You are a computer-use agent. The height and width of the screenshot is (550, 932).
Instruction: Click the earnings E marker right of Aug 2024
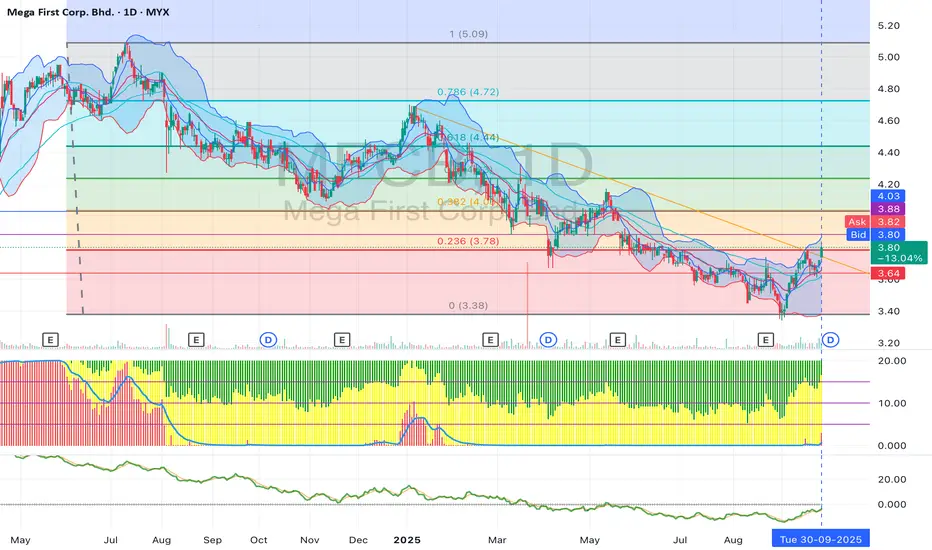(196, 340)
